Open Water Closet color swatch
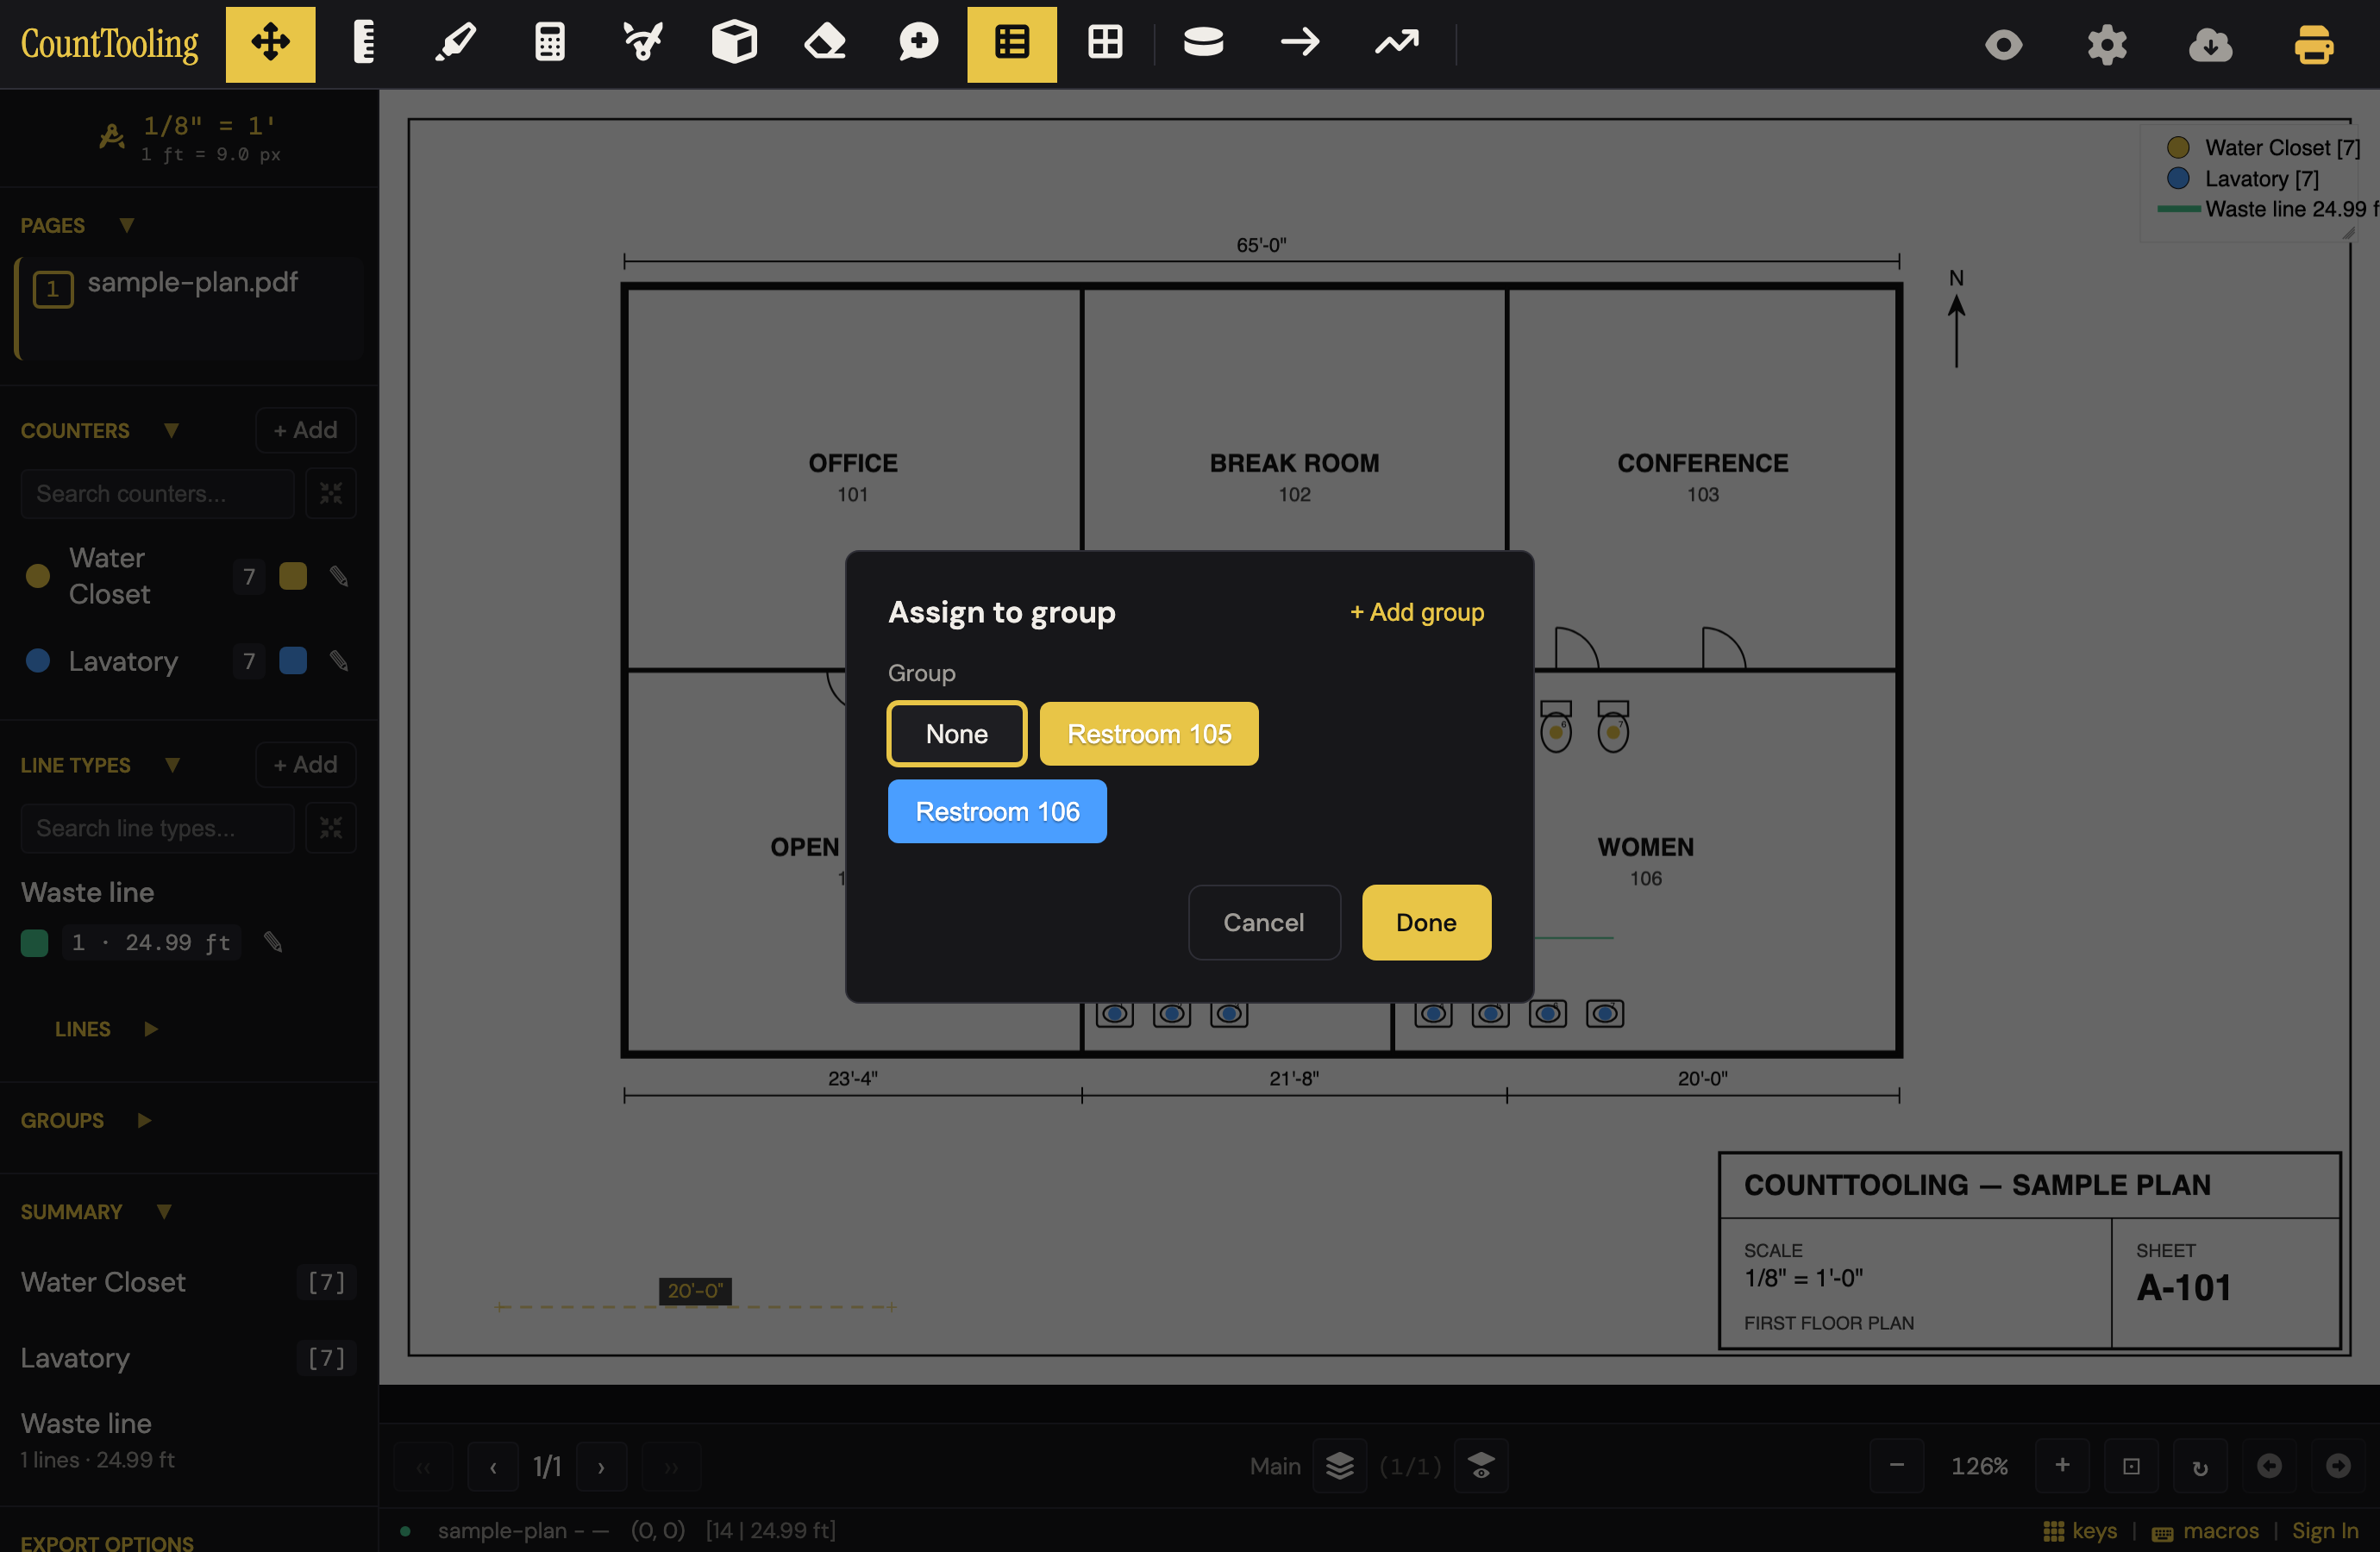 (x=293, y=576)
